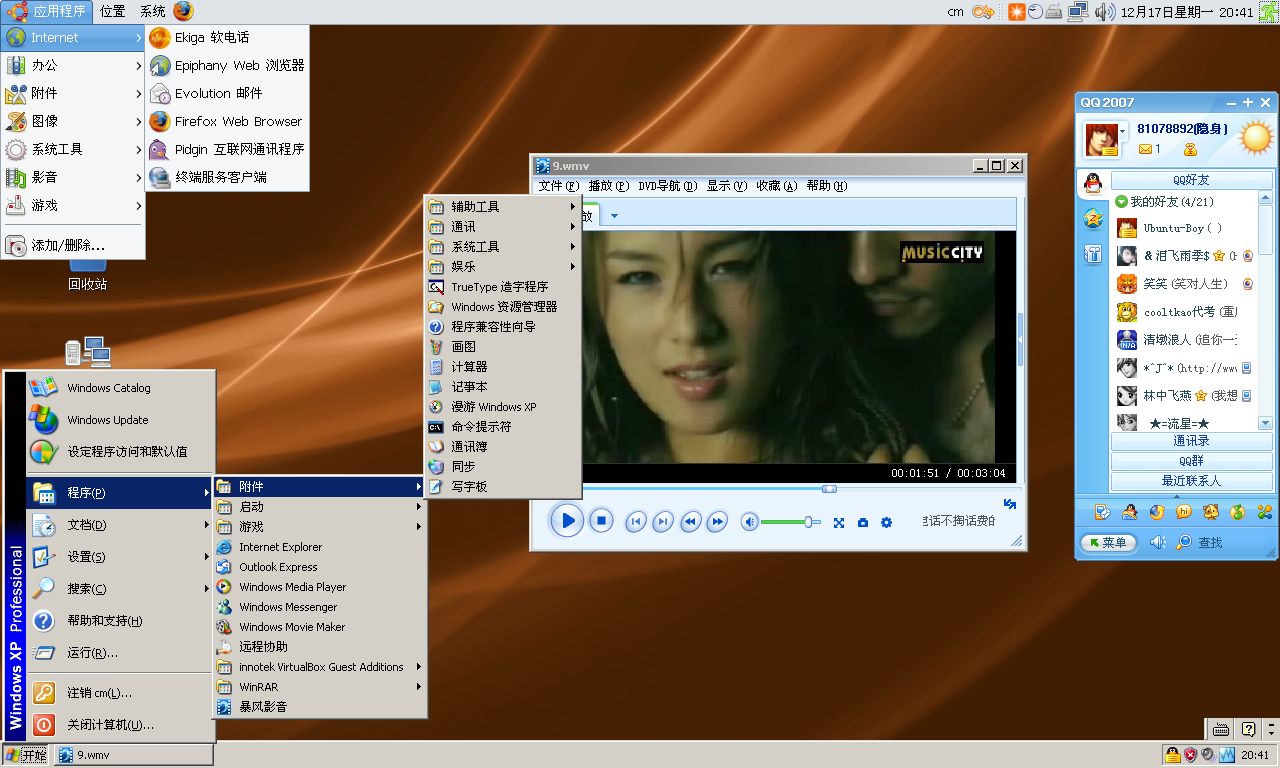Open media player settings gear
Image resolution: width=1280 pixels, height=768 pixels.
pyautogui.click(x=886, y=522)
